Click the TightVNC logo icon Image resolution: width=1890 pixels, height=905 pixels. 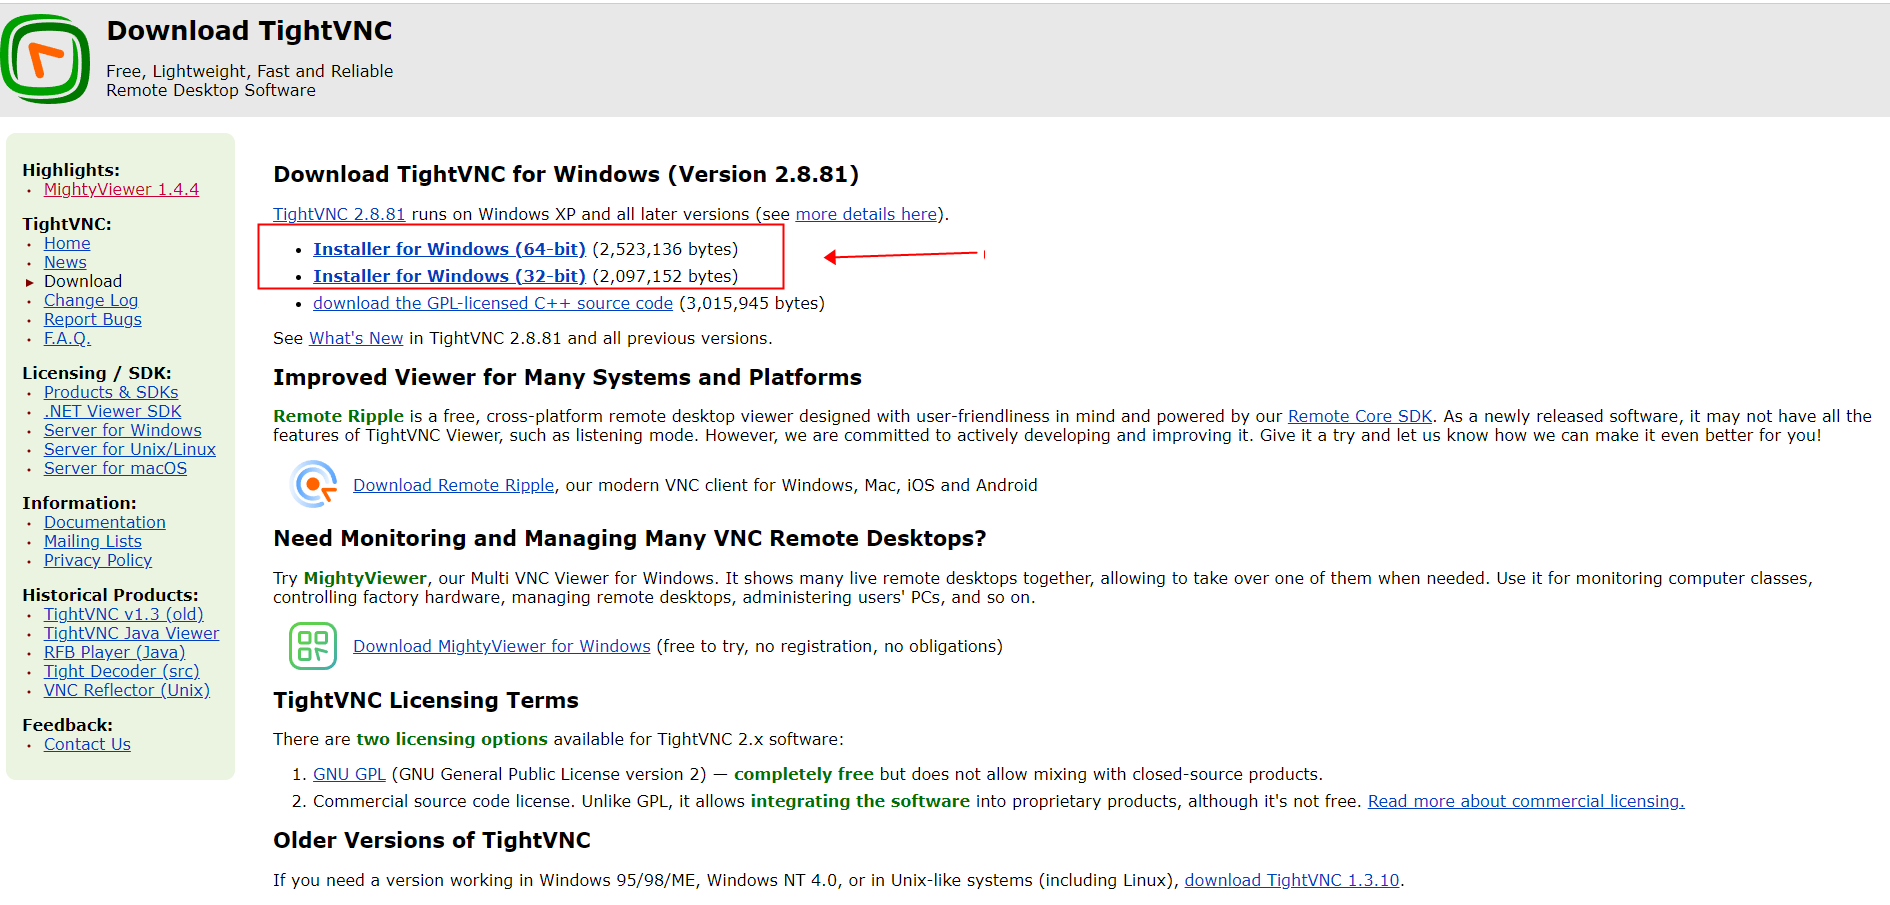pos(46,59)
